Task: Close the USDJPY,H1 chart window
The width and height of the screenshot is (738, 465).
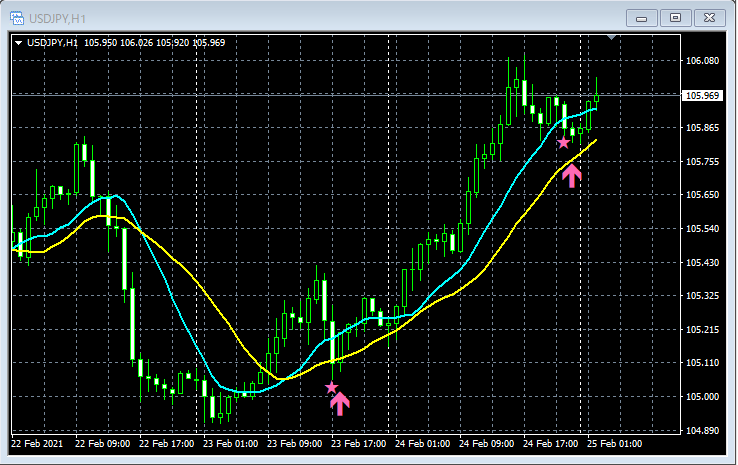Action: click(x=710, y=18)
